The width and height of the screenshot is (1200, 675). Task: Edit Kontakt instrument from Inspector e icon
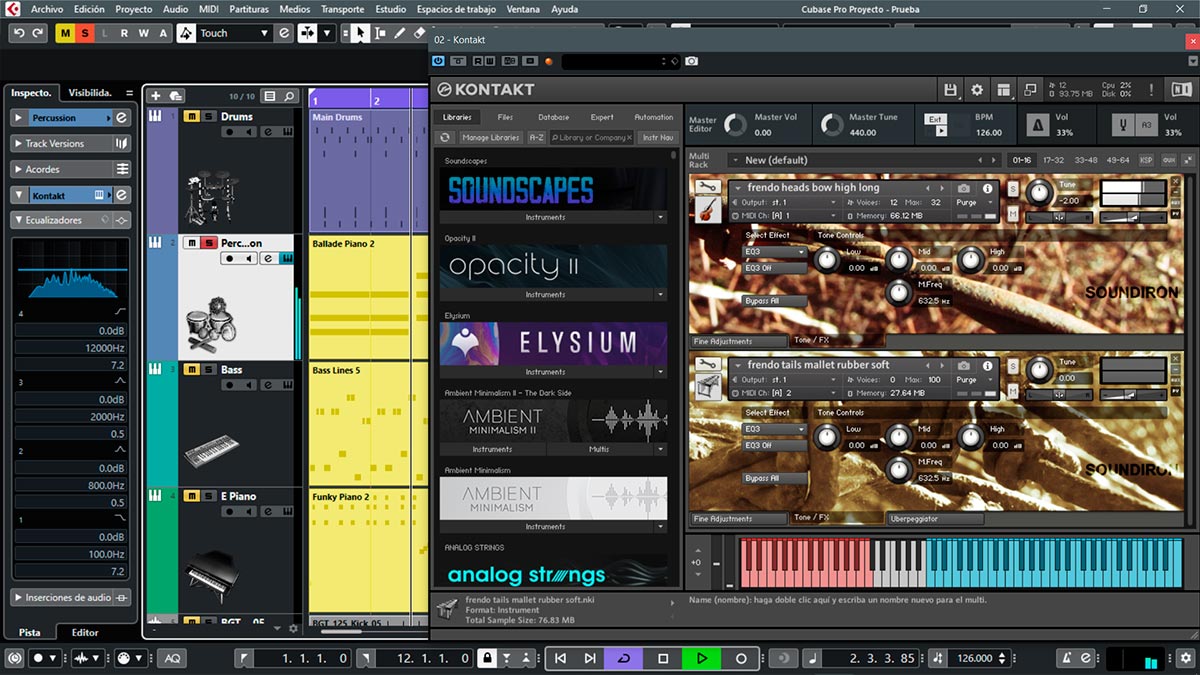pos(121,195)
